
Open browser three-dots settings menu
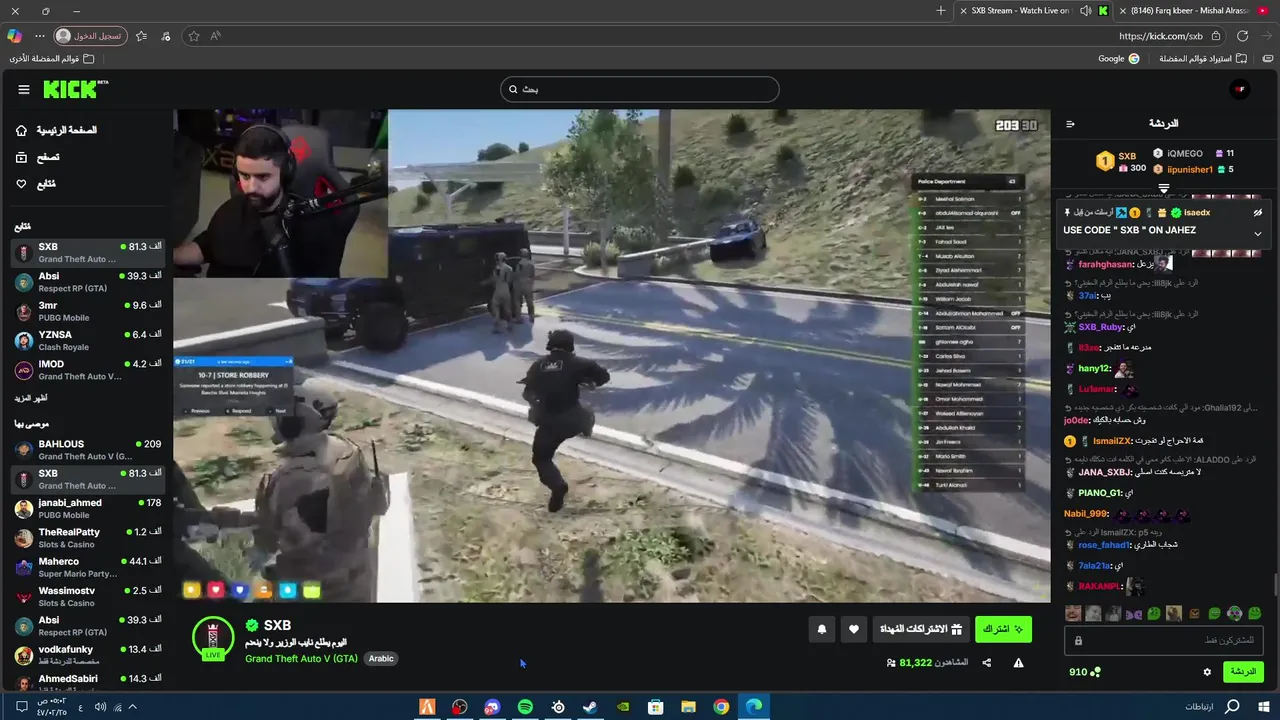tap(40, 36)
